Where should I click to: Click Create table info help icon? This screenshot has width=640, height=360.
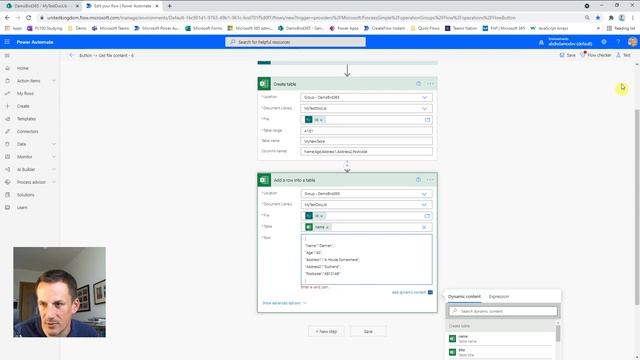pyautogui.click(x=418, y=84)
